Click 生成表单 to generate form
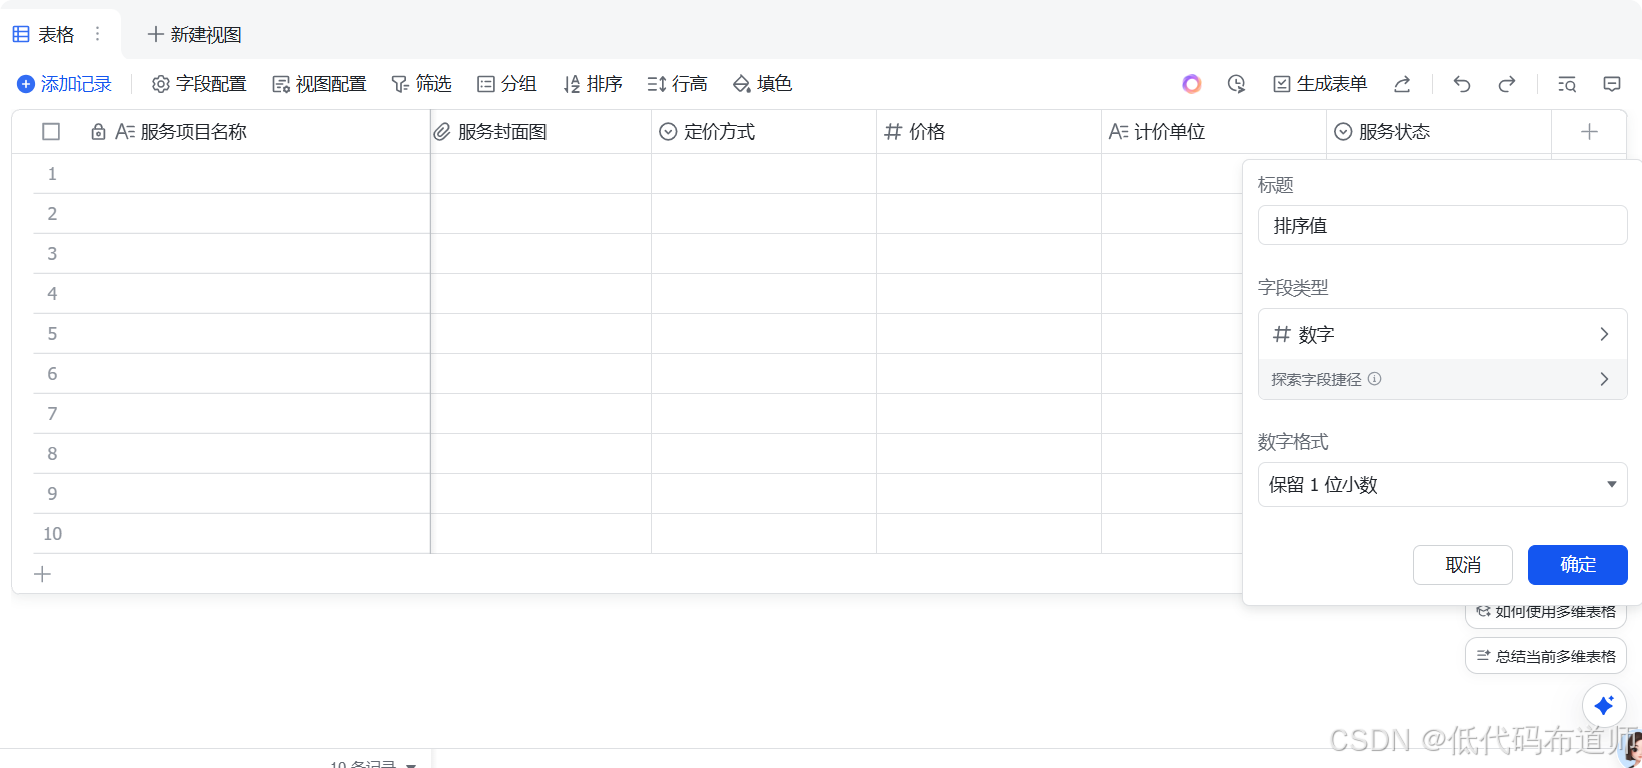Viewport: 1642px width, 768px height. (x=1320, y=84)
